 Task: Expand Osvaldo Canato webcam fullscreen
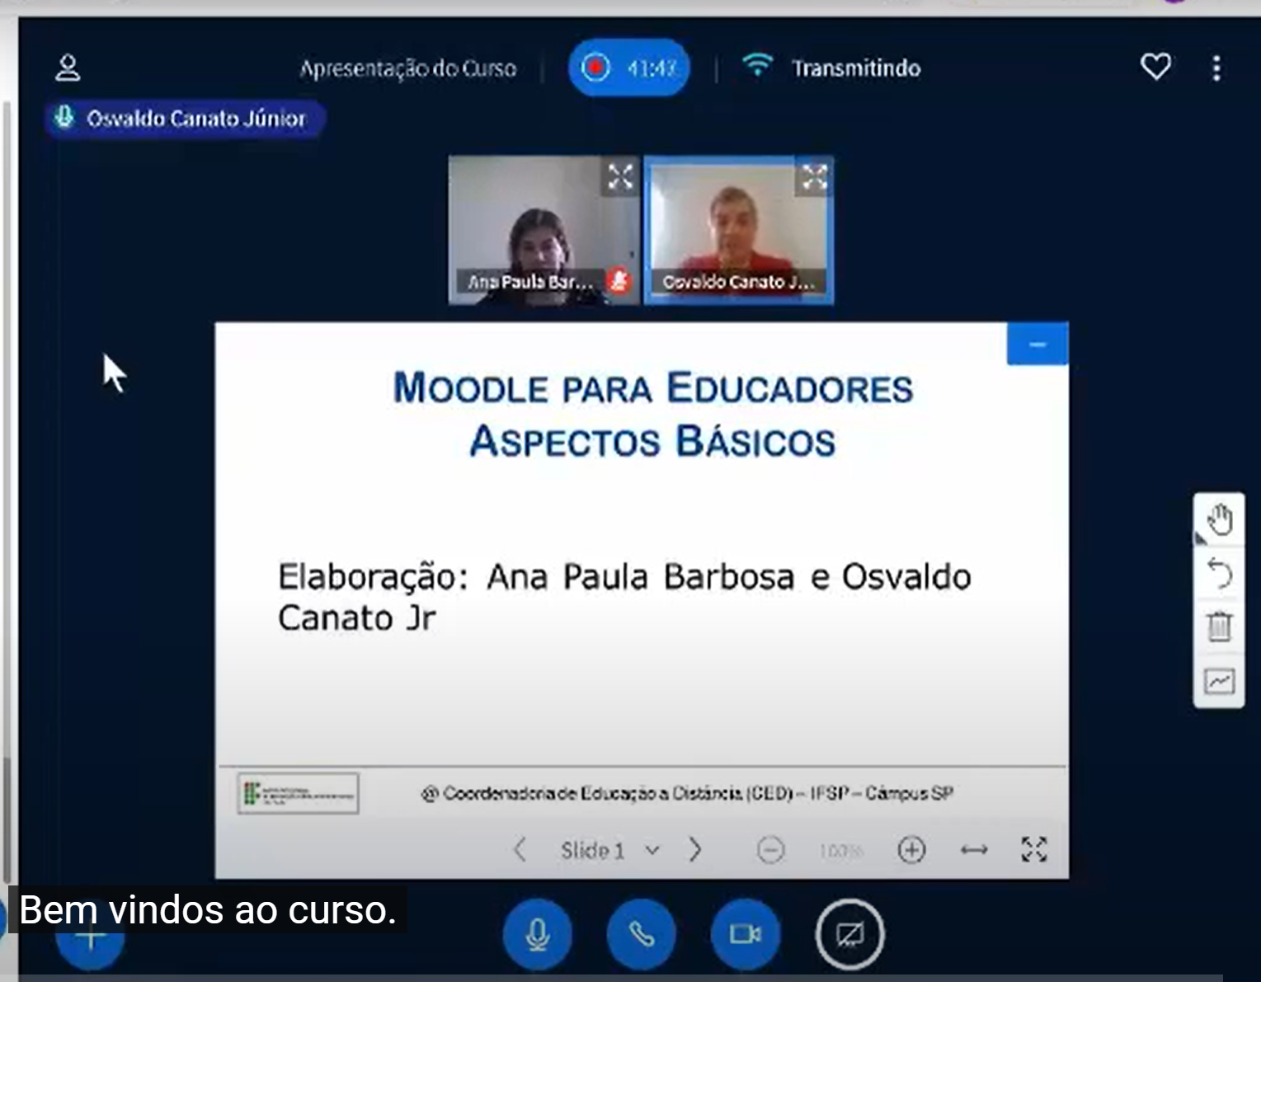click(814, 177)
